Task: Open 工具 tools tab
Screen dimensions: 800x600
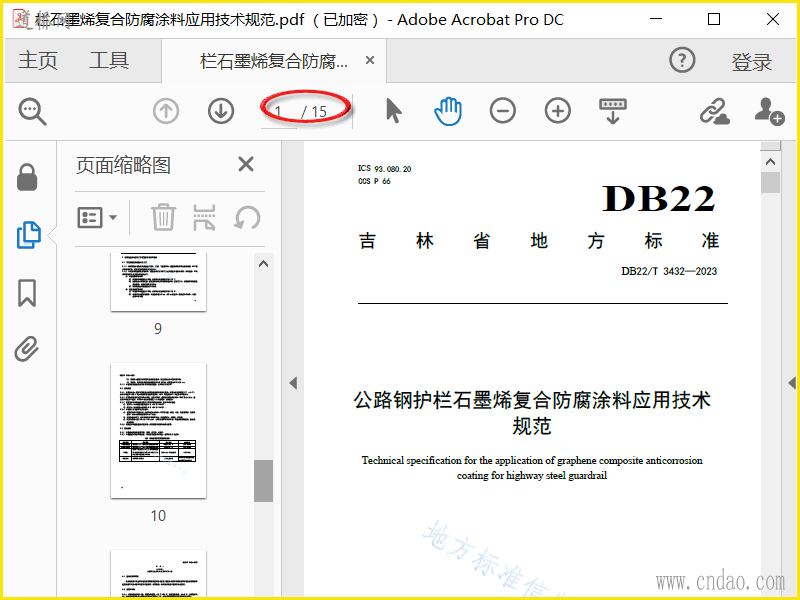Action: pos(109,61)
